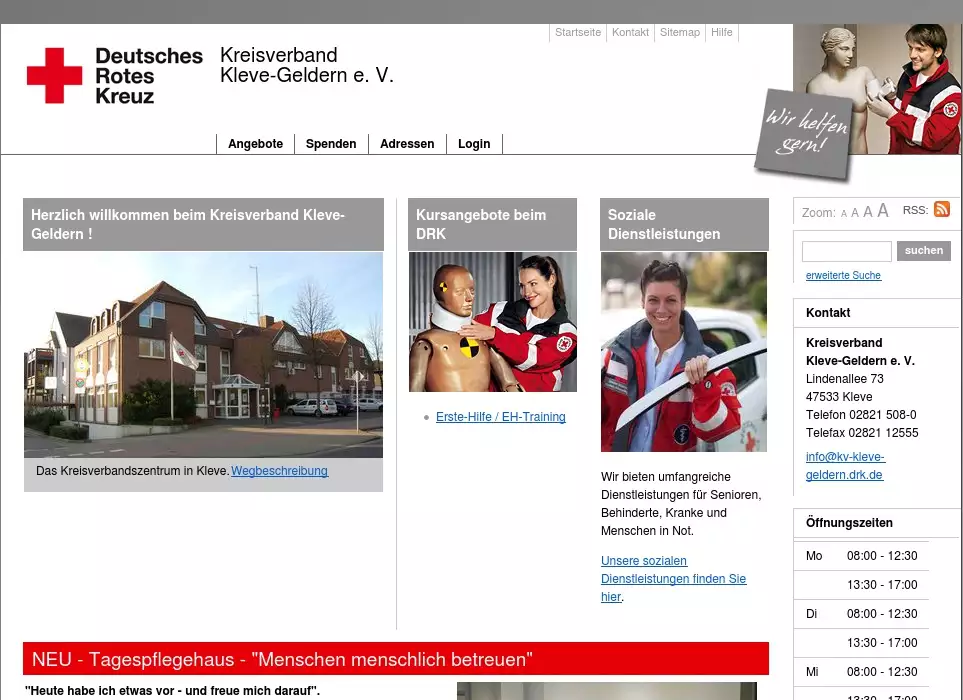
Task: Click into the search text field
Action: pos(846,251)
